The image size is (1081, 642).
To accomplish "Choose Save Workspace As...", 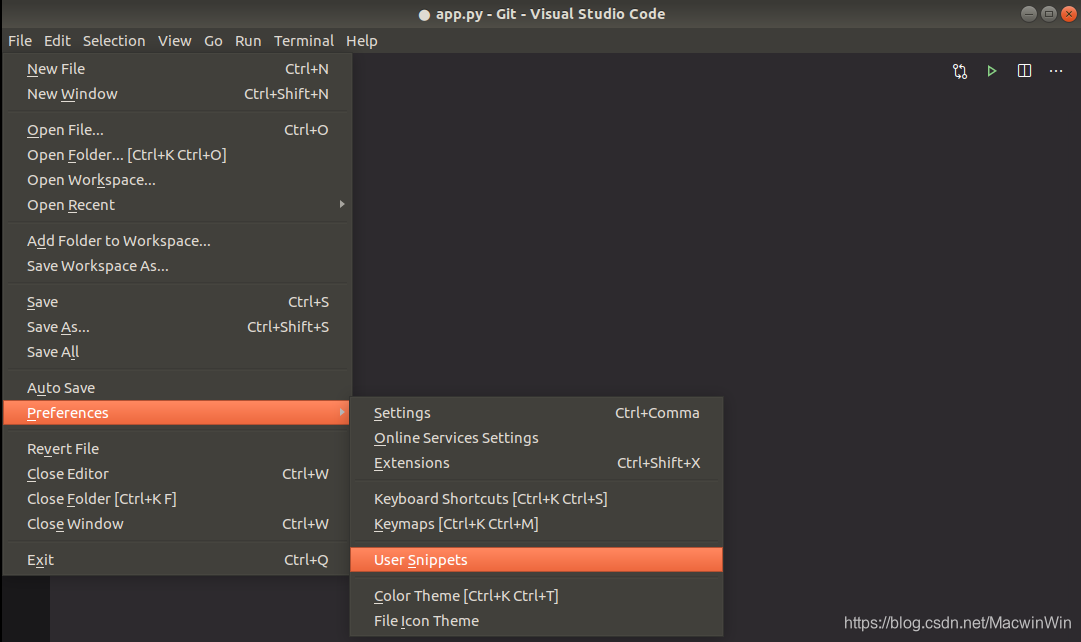I will click(x=178, y=266).
